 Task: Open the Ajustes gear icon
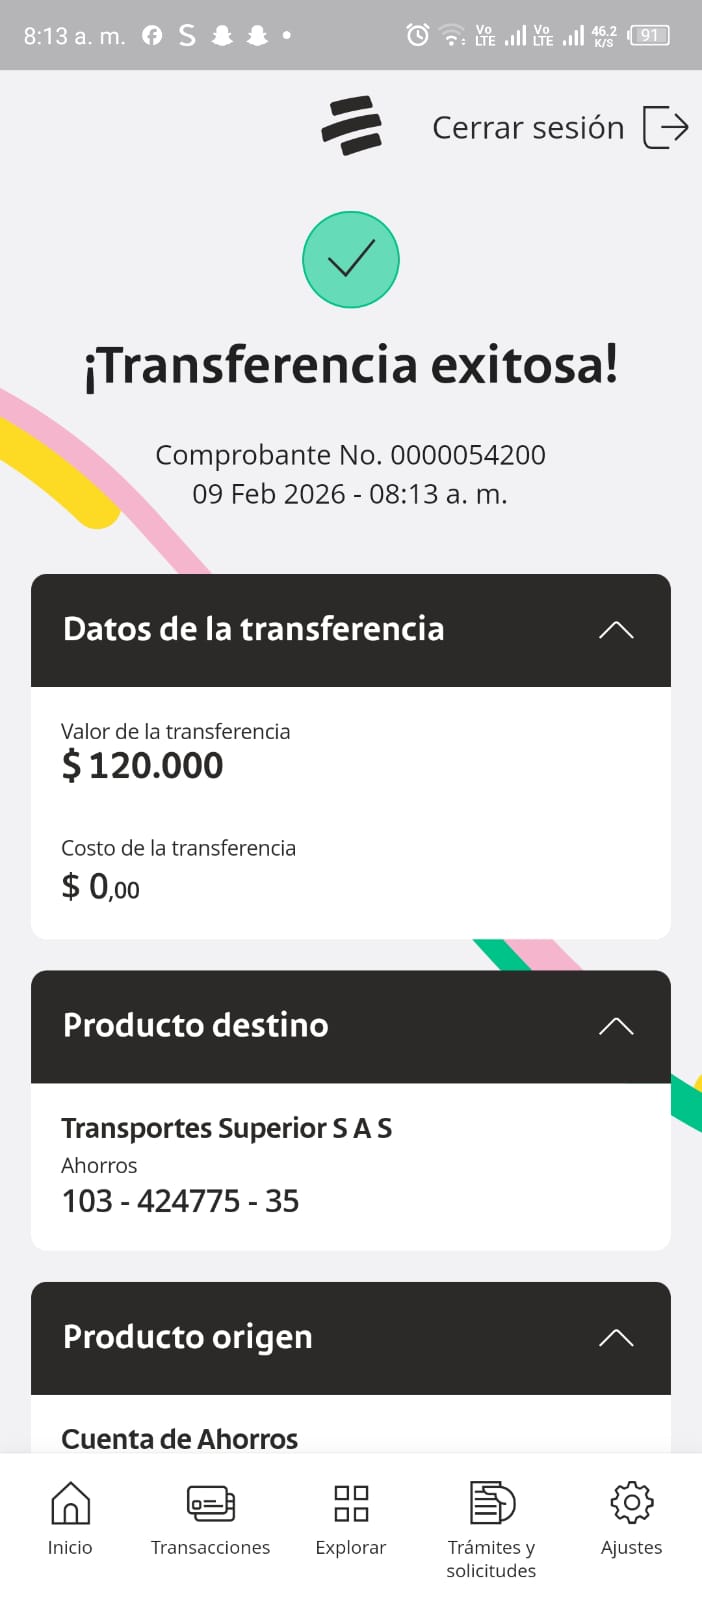click(631, 1502)
